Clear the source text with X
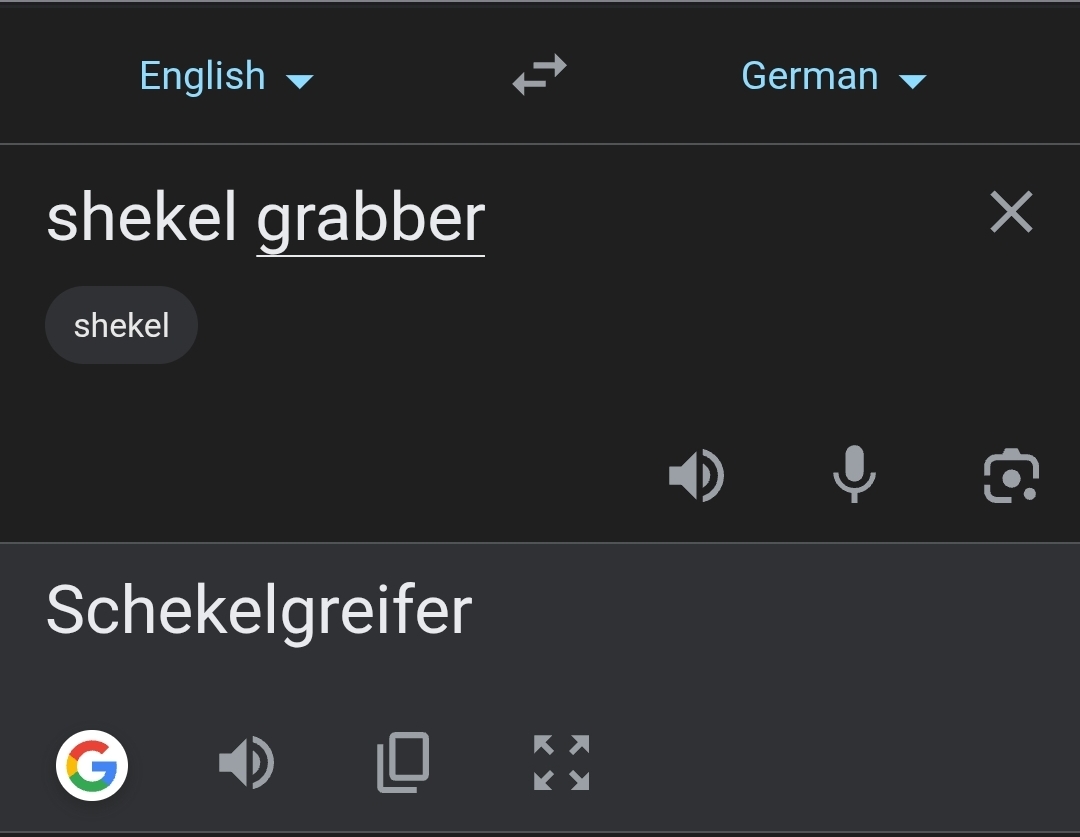 1010,212
